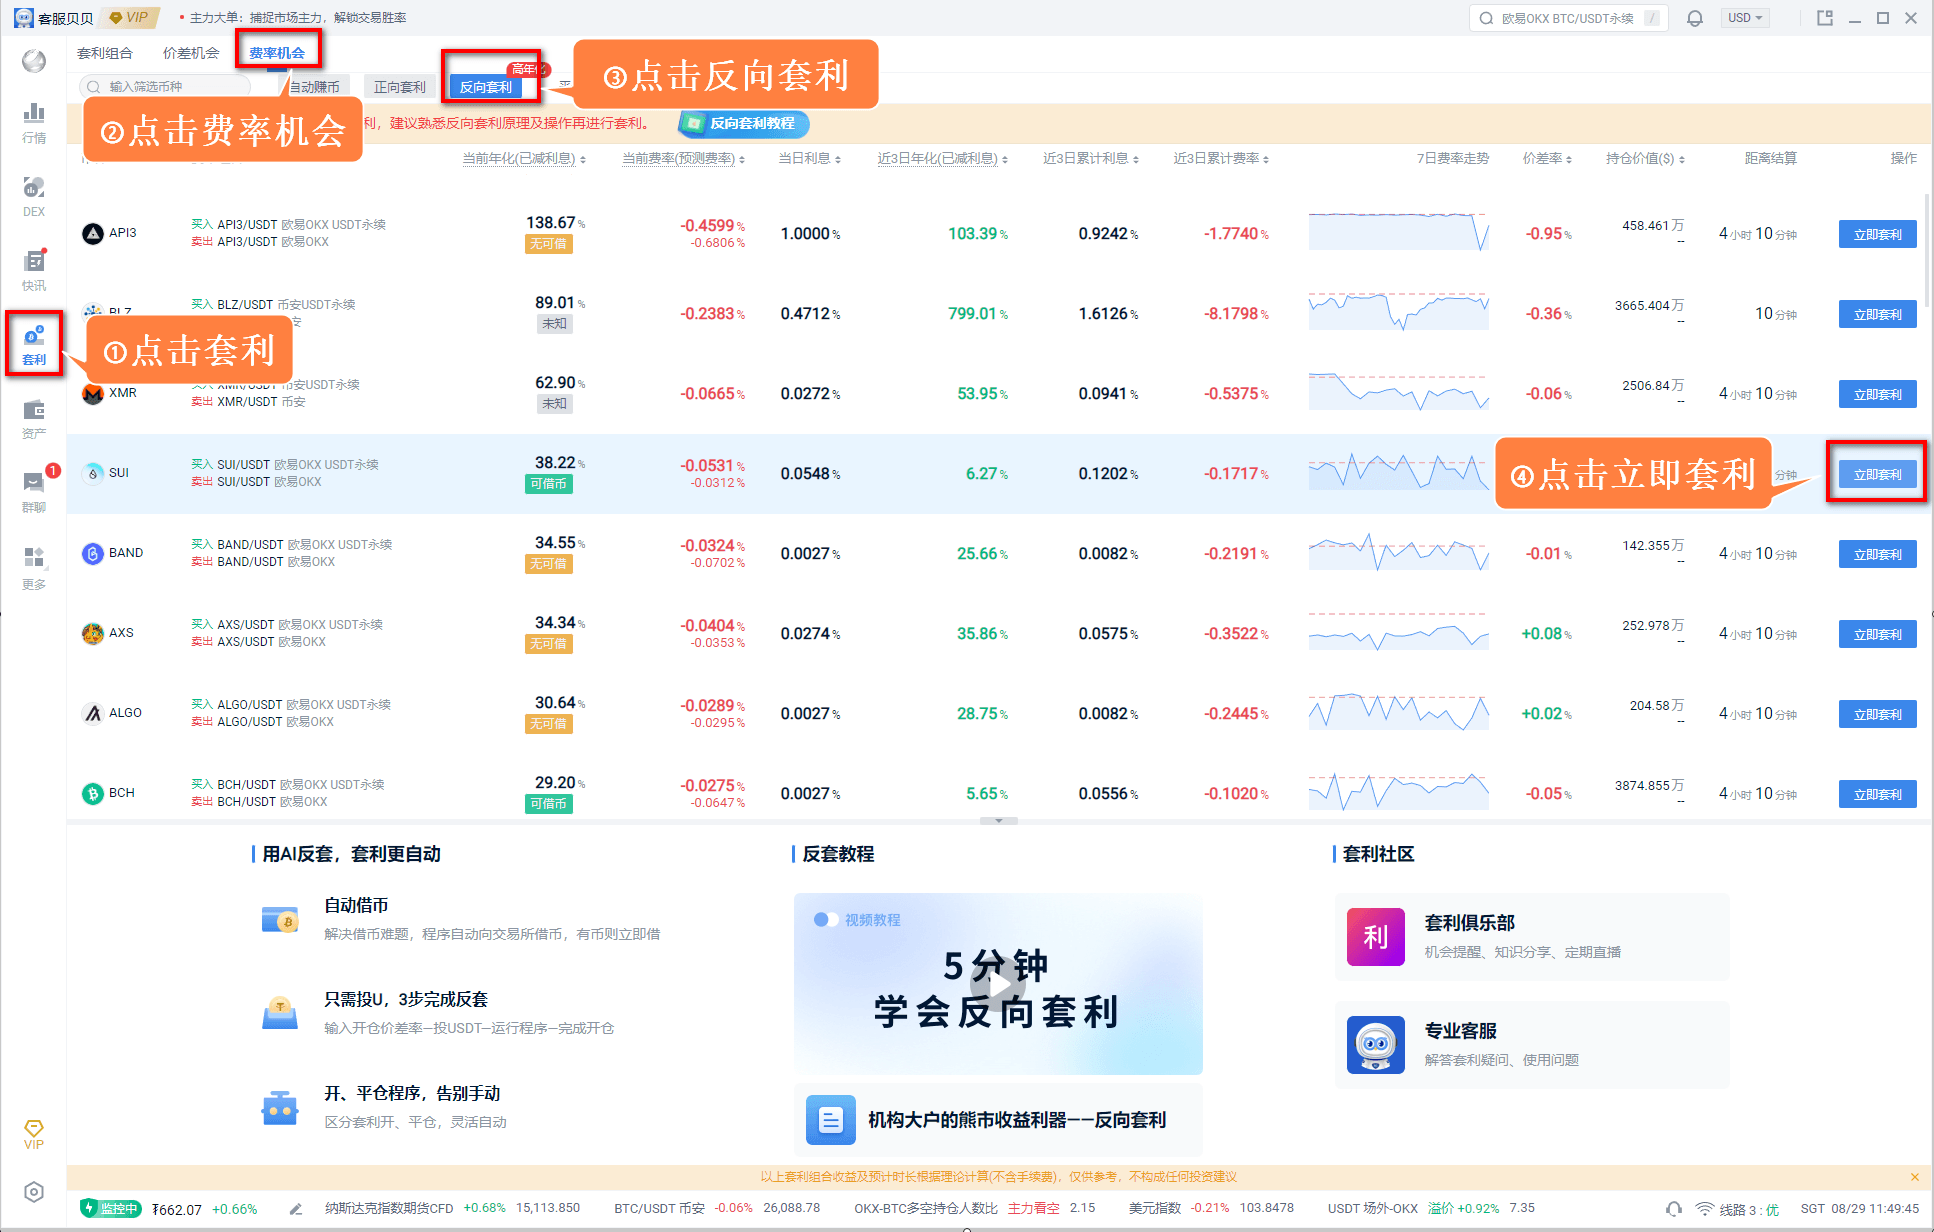The width and height of the screenshot is (1934, 1232).
Task: Click the 无可借 tag in API3 row
Action: 549,244
